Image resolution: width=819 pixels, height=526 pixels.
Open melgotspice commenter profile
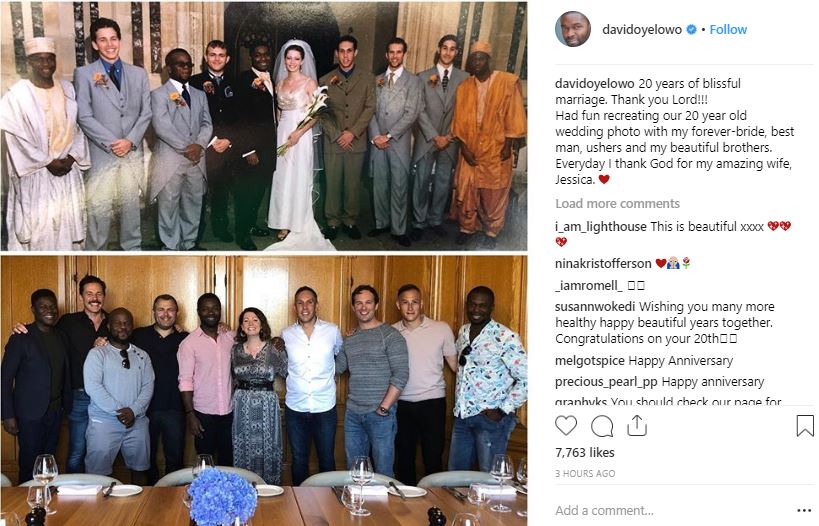590,361
